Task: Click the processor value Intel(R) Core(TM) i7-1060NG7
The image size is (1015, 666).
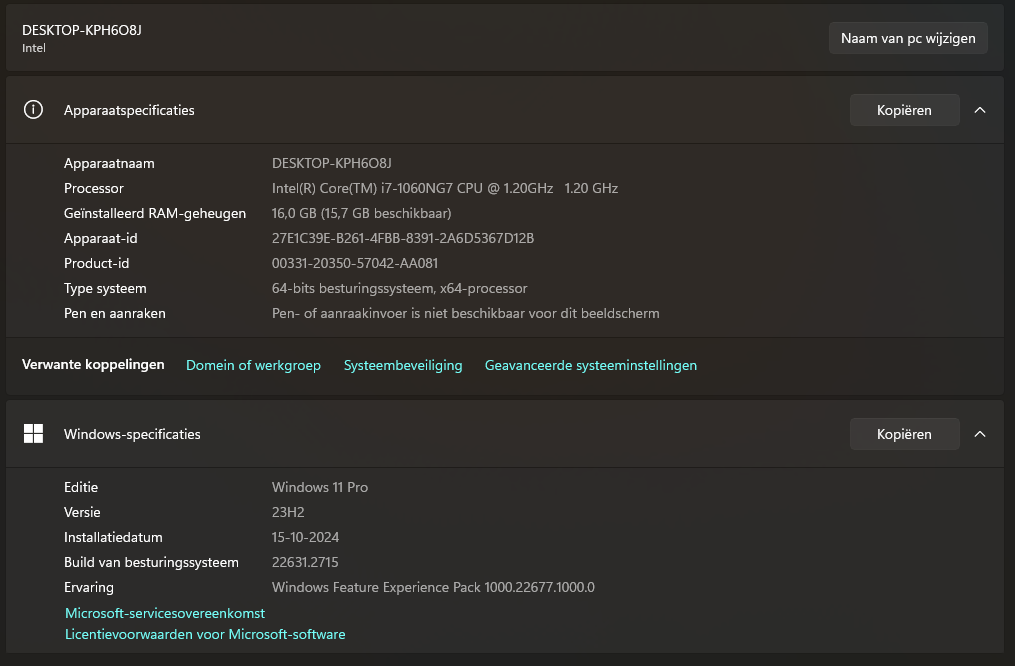Action: (x=445, y=188)
